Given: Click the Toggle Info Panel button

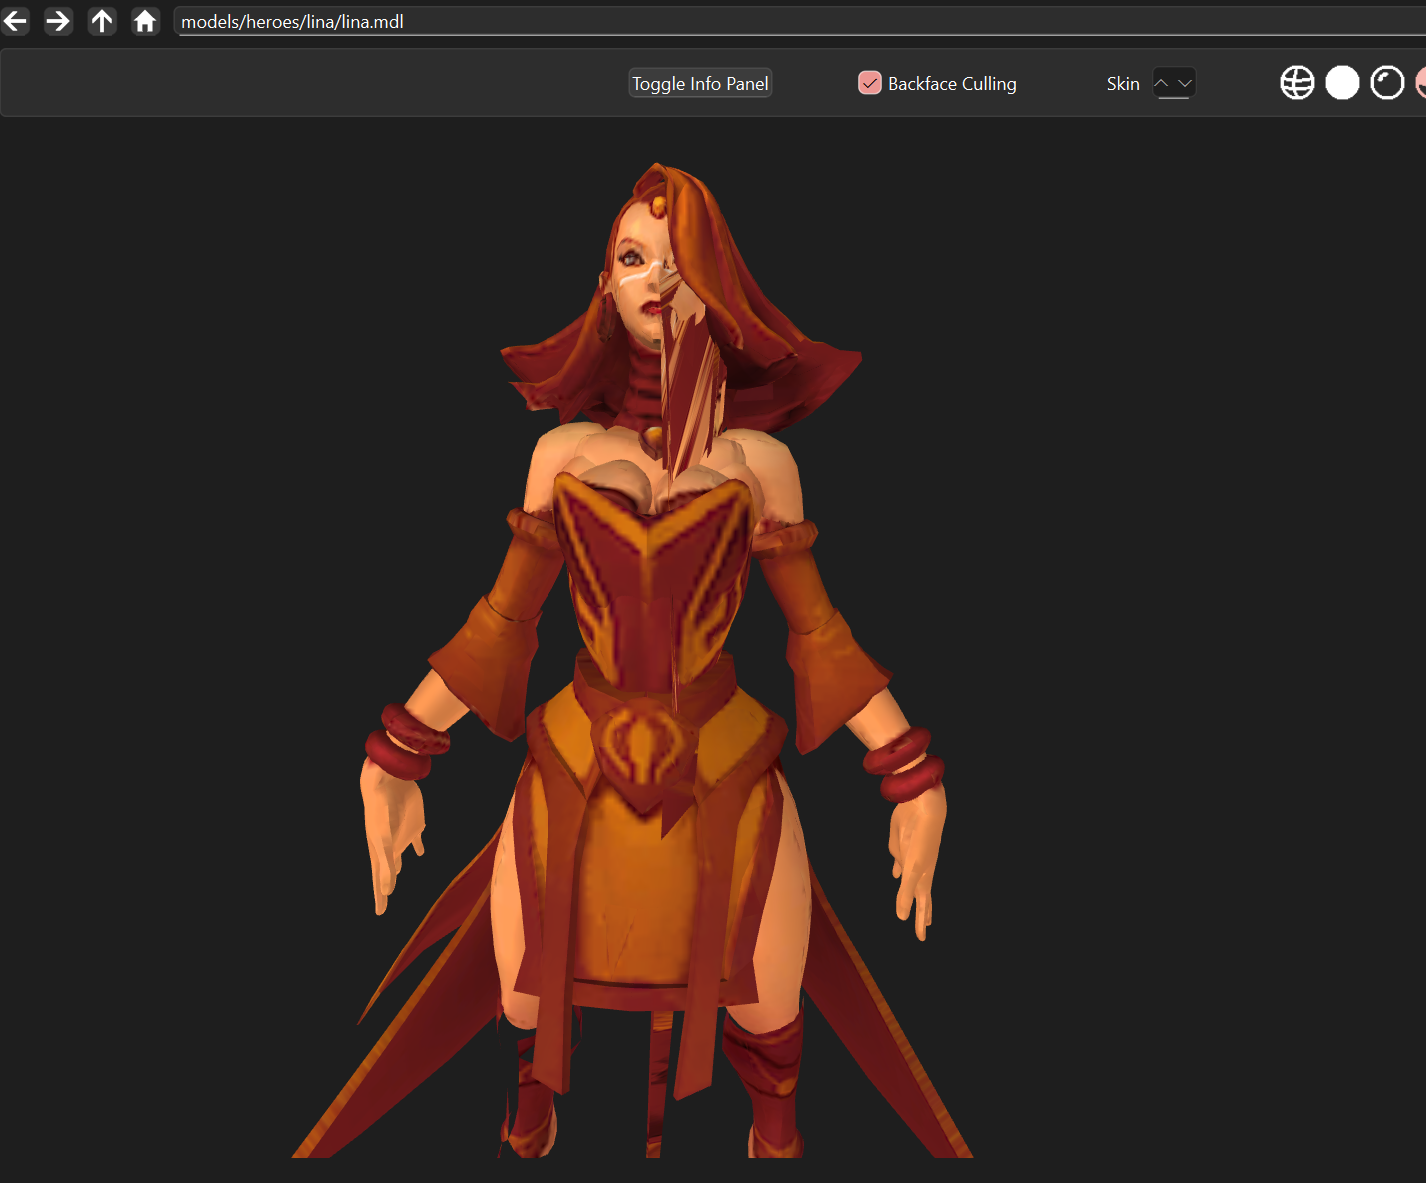Looking at the screenshot, I should click(700, 83).
